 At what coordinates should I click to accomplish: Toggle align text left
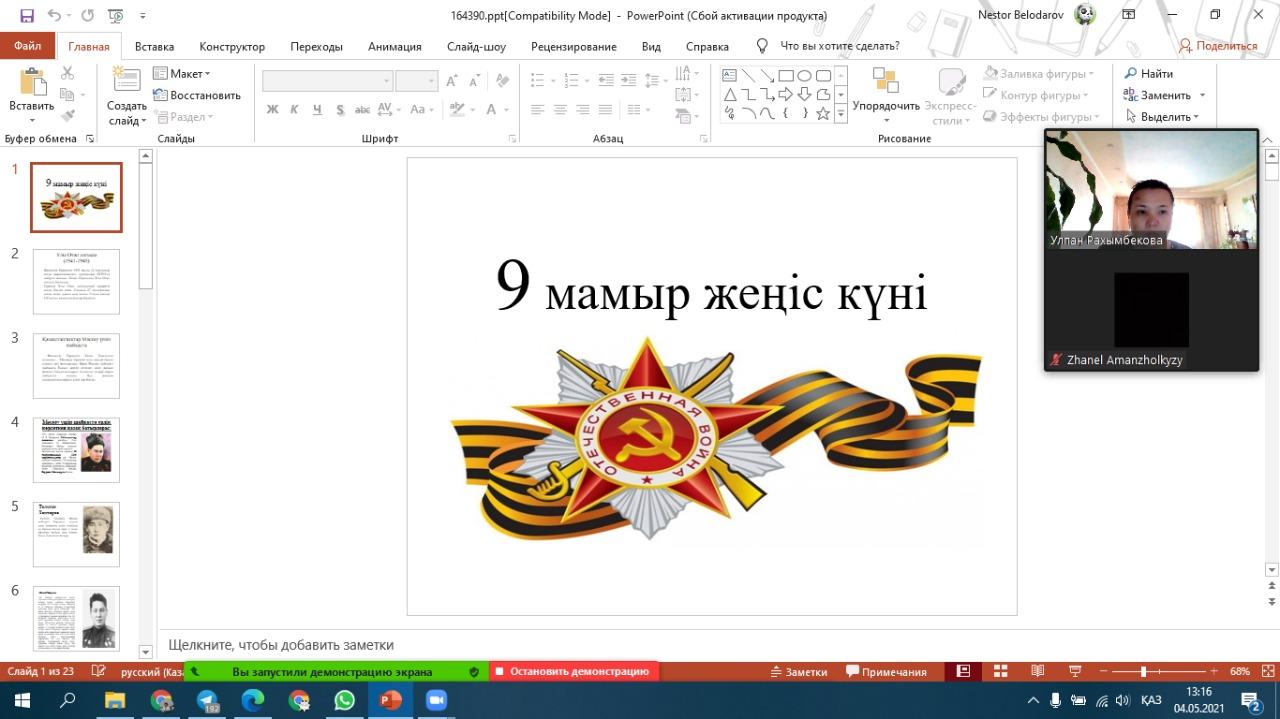537,109
